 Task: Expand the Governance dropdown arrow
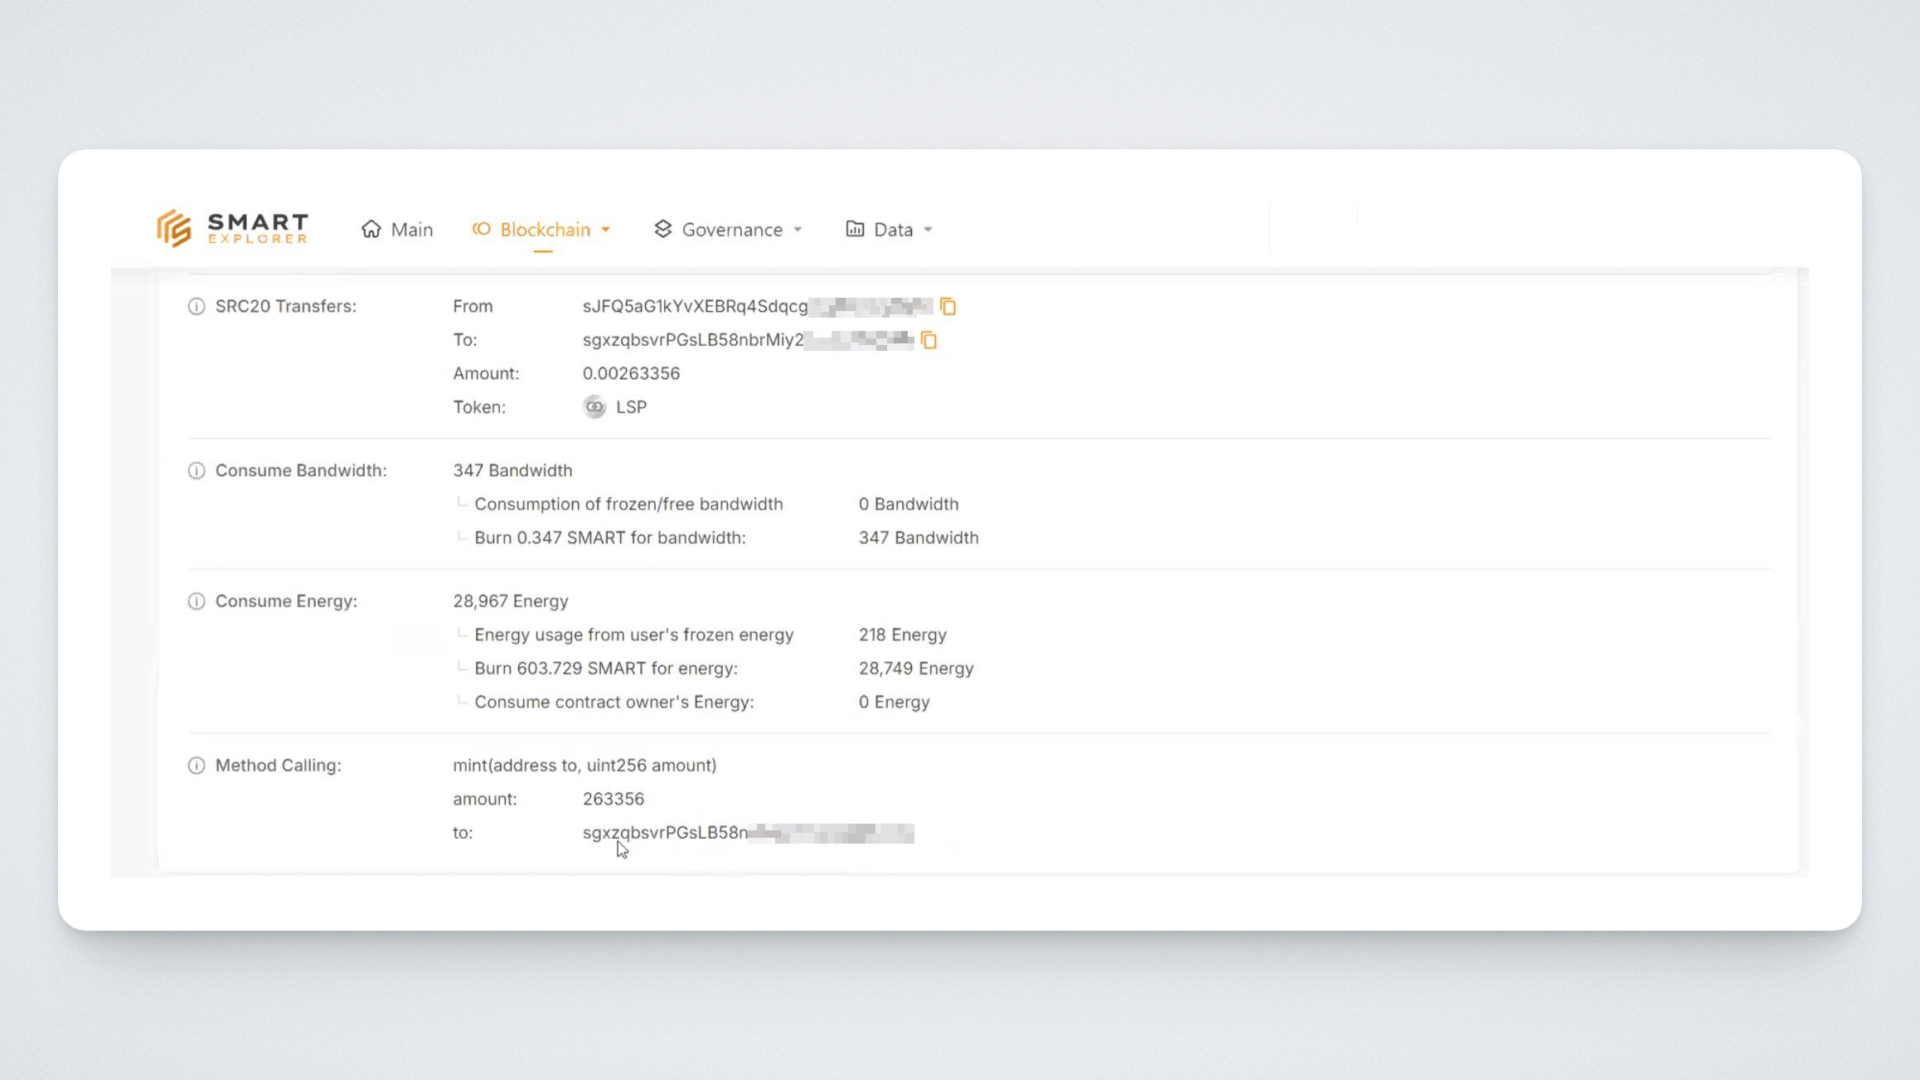click(x=798, y=230)
